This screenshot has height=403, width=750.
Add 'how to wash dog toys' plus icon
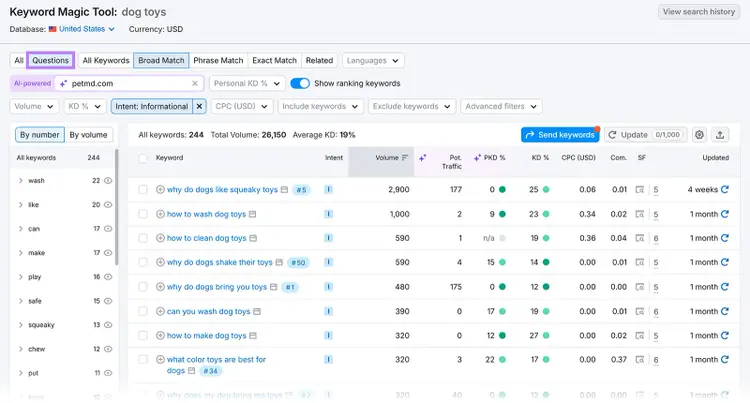point(160,214)
